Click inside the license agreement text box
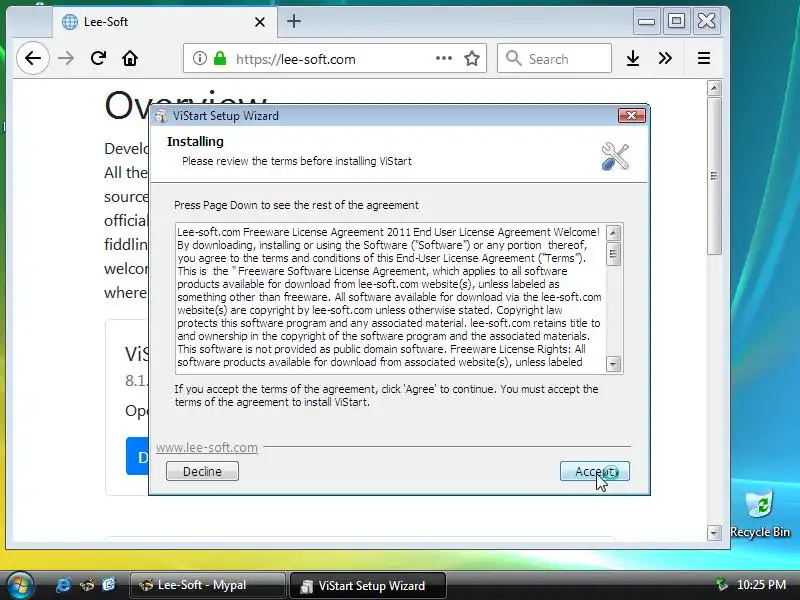Screen dimensions: 800x600 pyautogui.click(x=390, y=297)
